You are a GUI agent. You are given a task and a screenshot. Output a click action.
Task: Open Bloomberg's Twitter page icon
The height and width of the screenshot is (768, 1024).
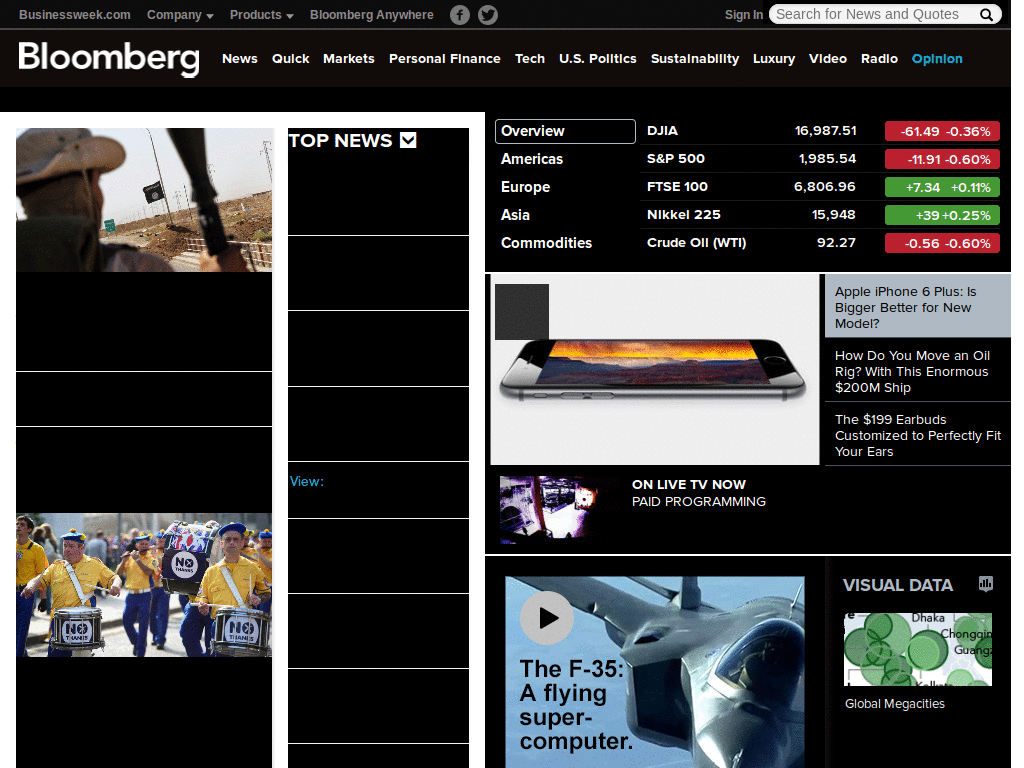488,14
